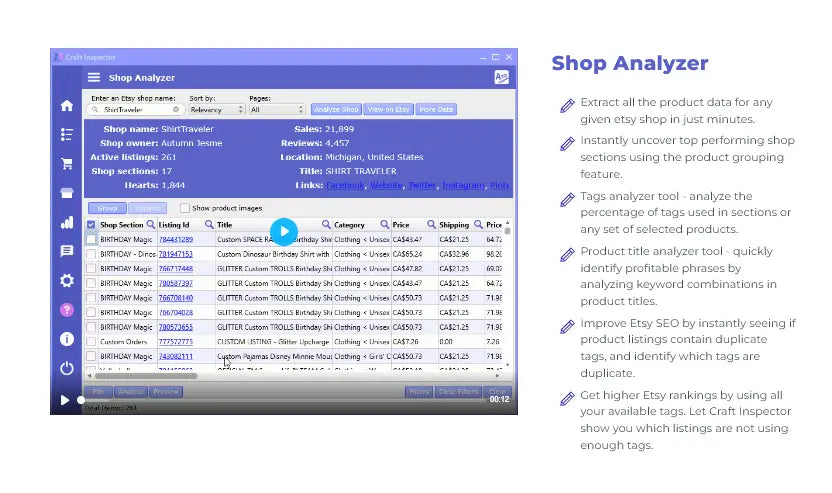Click search icon in Shipping column
Screen dimensions: 832x493
tap(478, 224)
